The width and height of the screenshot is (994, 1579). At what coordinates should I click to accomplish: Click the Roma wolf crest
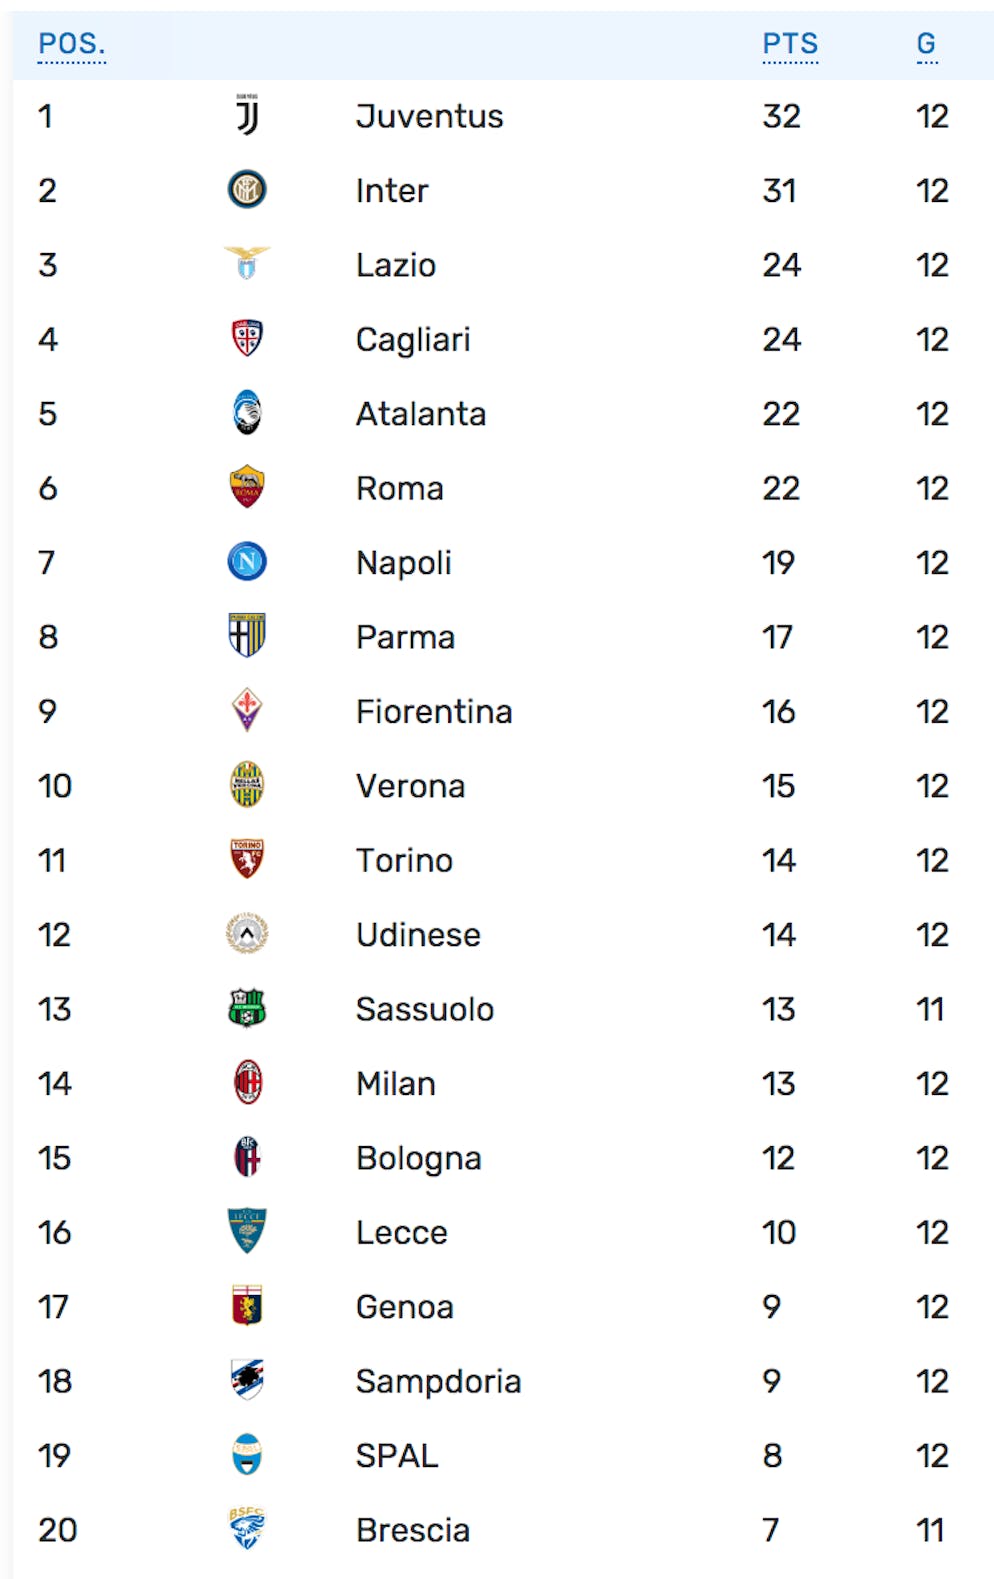tap(247, 487)
